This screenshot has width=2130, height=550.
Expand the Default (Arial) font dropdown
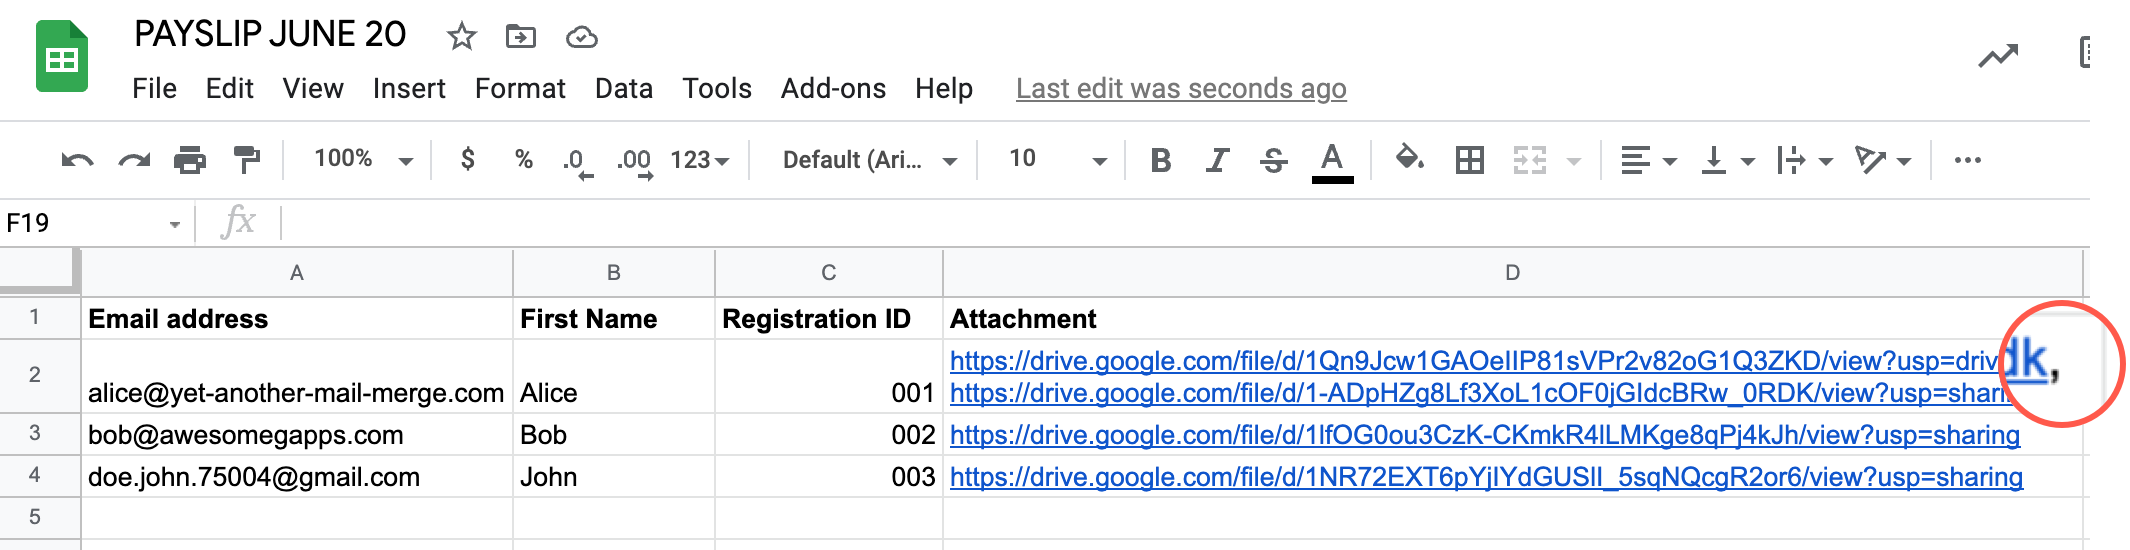pyautogui.click(x=868, y=160)
